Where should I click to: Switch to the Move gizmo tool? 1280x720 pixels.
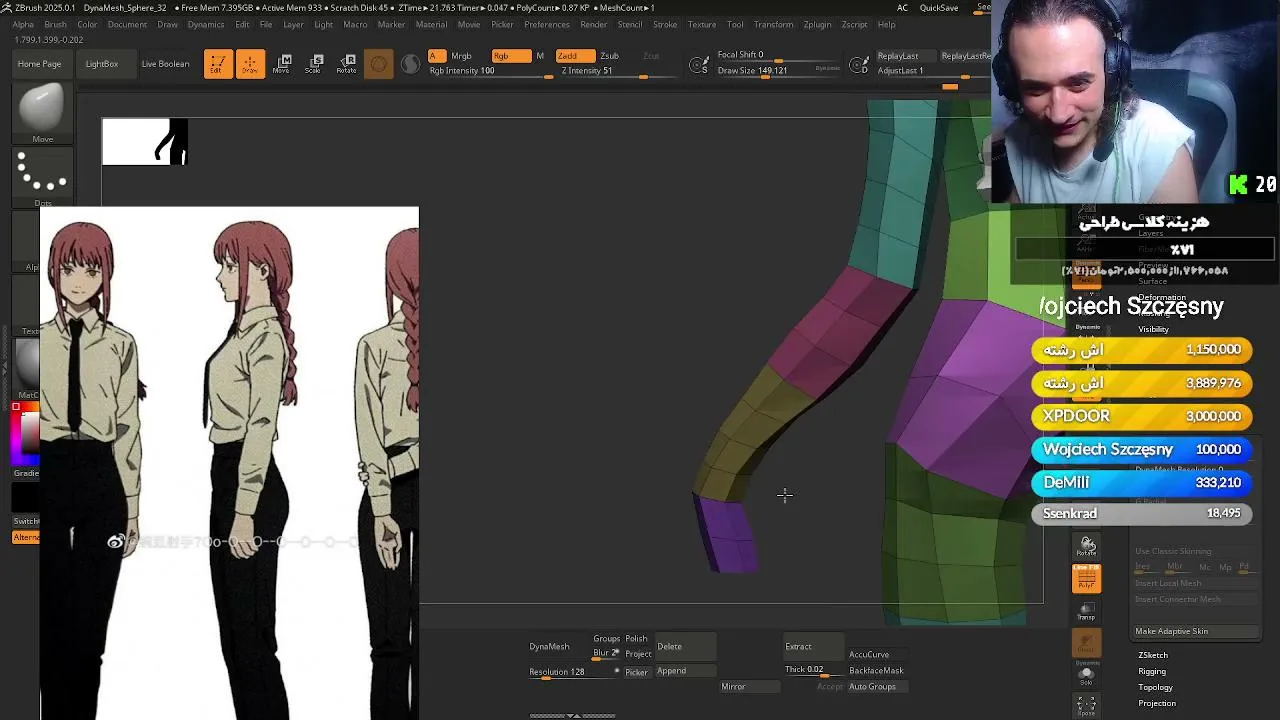coord(282,64)
